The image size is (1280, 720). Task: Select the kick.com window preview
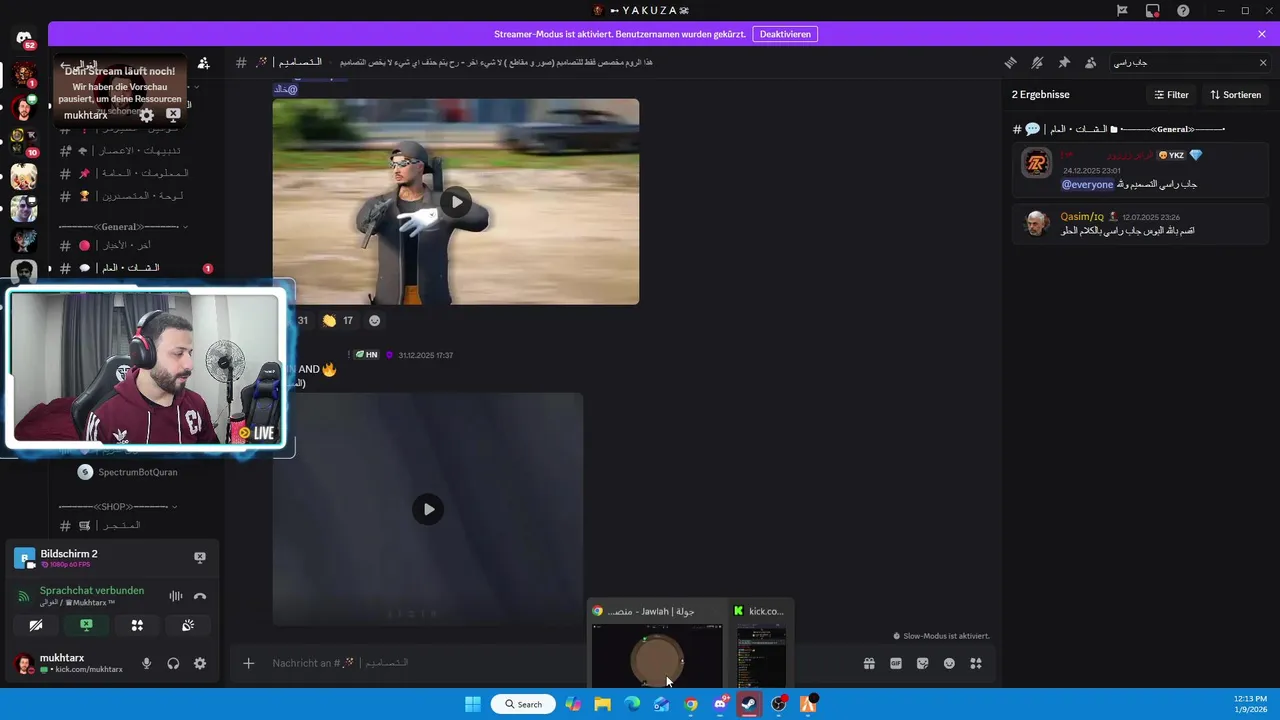click(x=760, y=645)
